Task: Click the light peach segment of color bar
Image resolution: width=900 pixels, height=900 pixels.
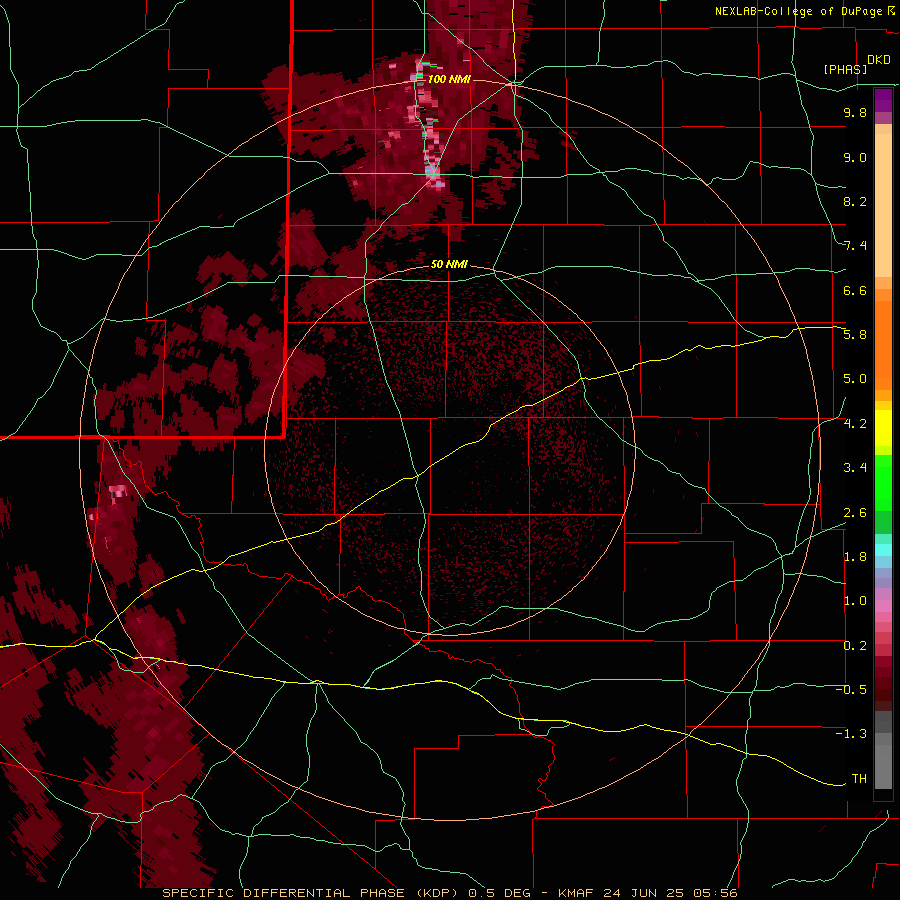Action: [x=883, y=205]
